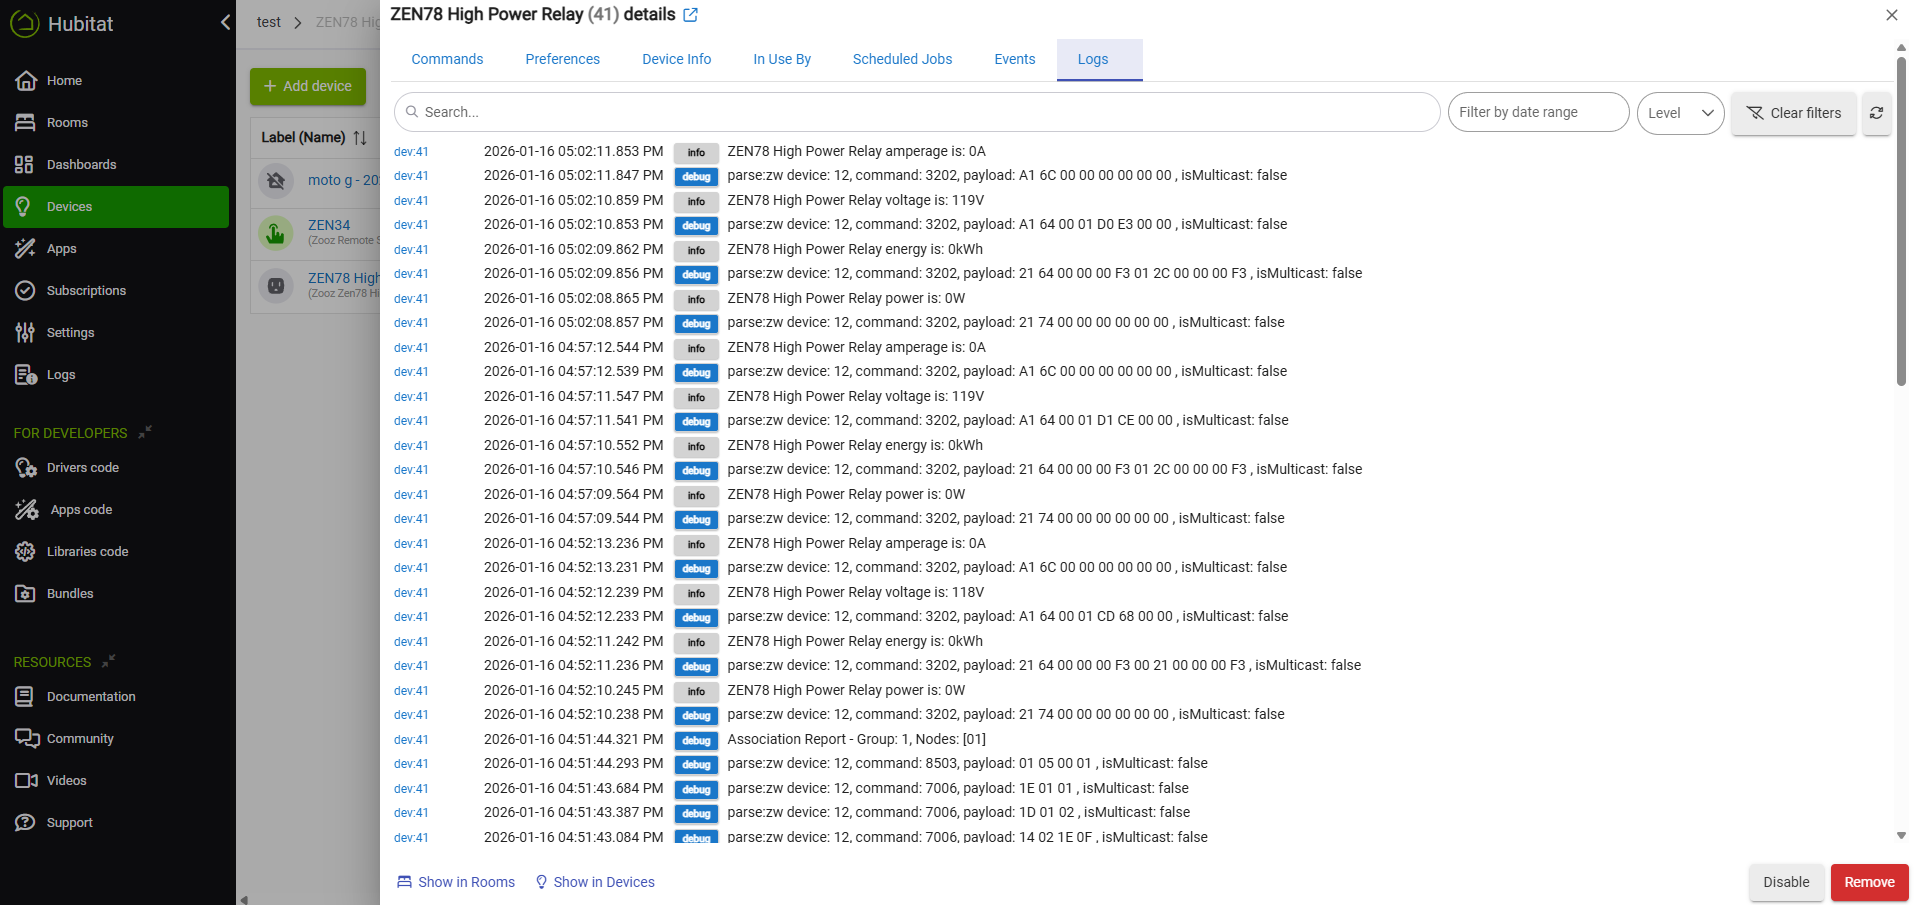The image size is (1915, 905).
Task: Open the Events tab
Action: coord(1015,60)
